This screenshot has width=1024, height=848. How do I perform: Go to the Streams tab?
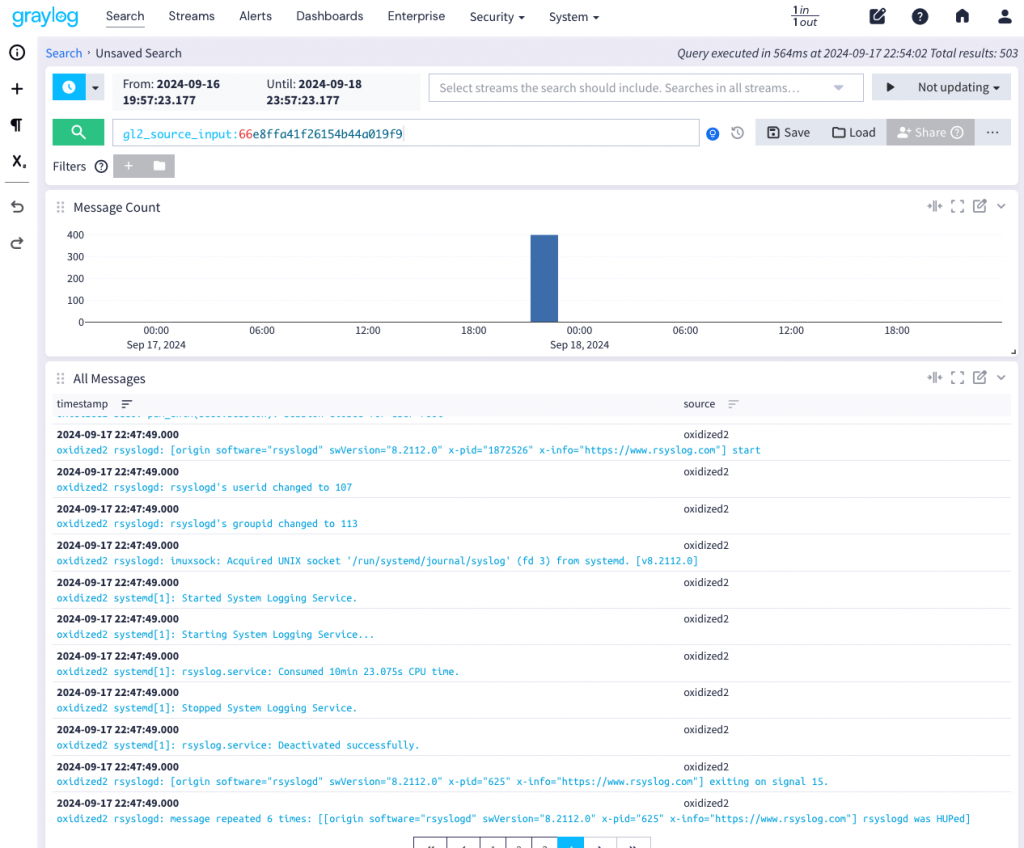tap(191, 16)
